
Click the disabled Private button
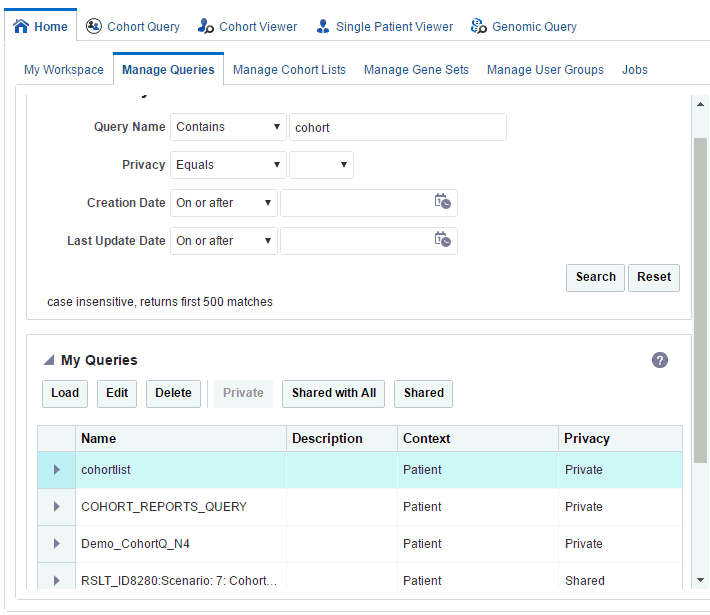click(x=243, y=393)
